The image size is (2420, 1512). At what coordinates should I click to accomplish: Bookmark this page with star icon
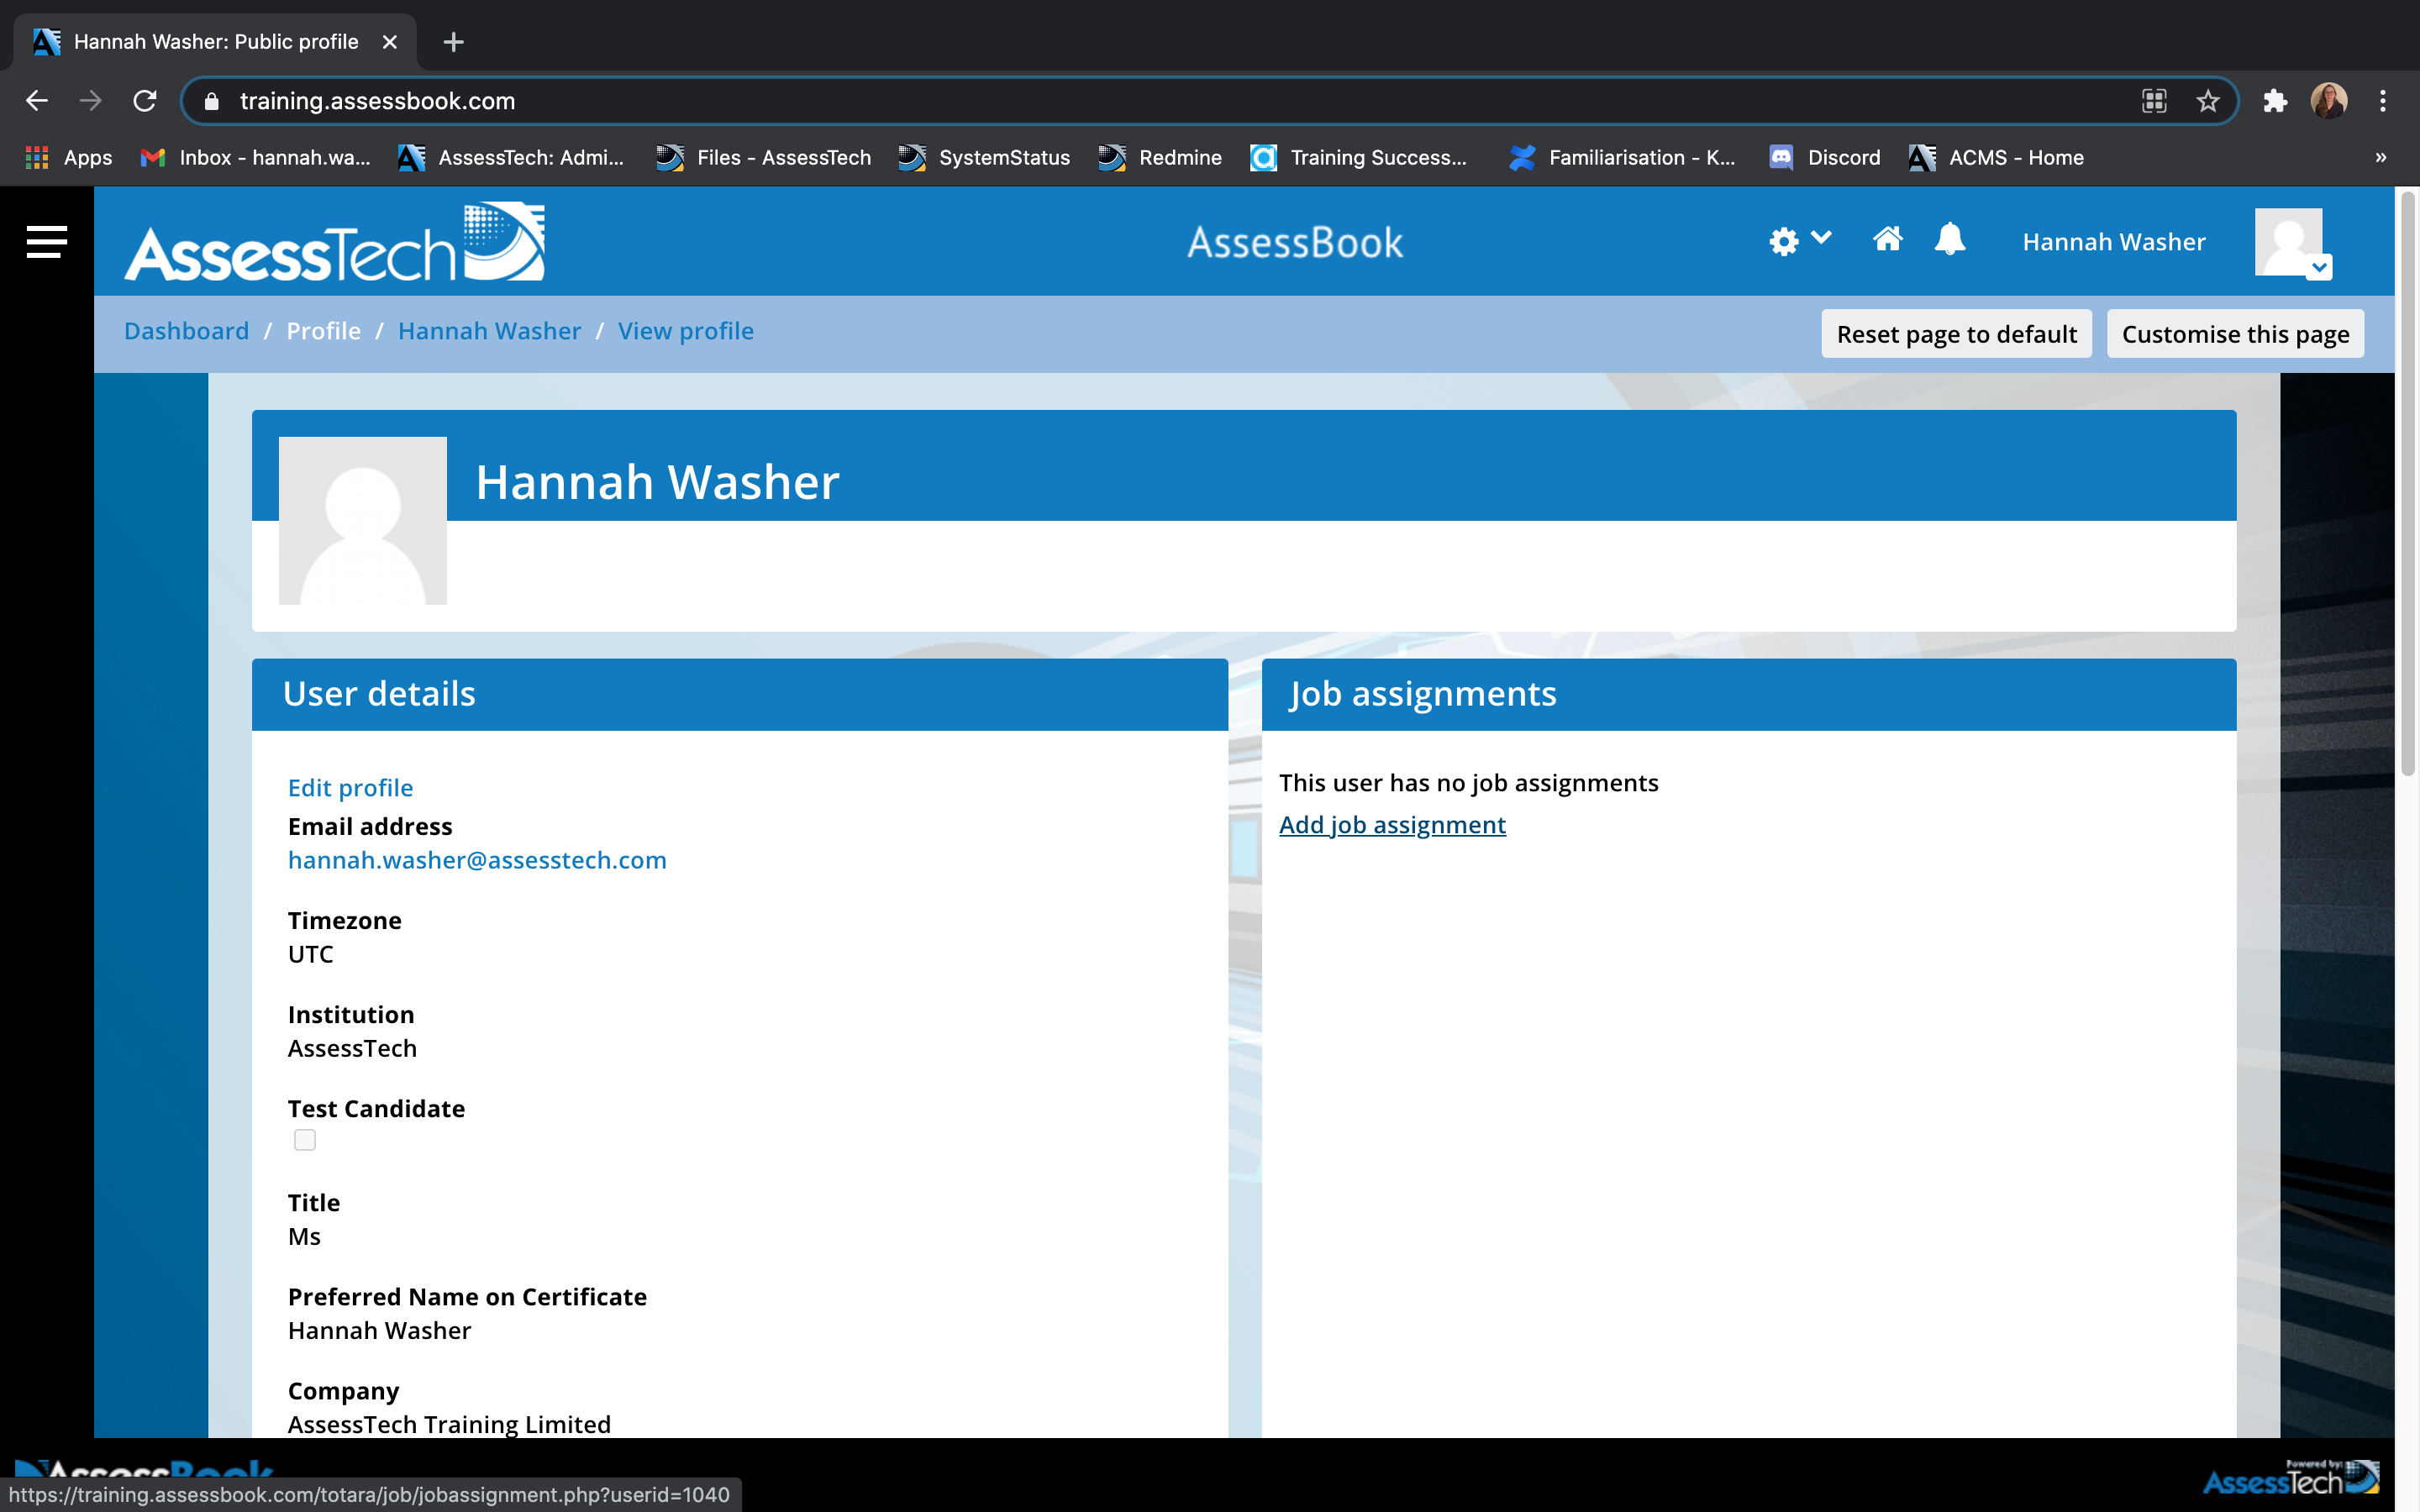pos(2207,101)
